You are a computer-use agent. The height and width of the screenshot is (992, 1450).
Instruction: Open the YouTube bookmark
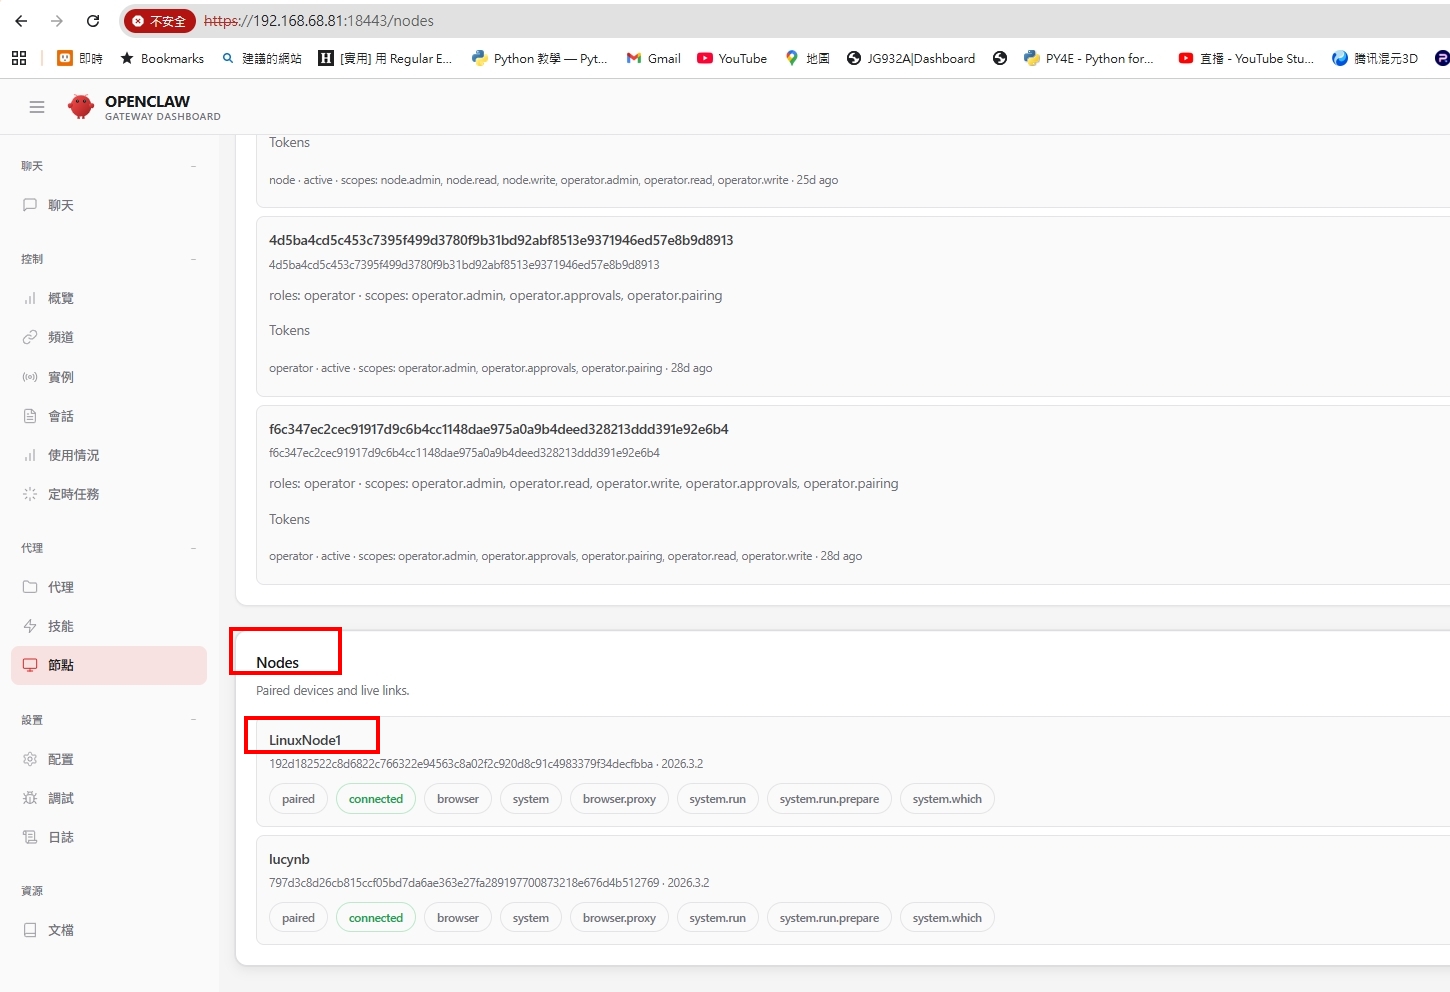[732, 59]
